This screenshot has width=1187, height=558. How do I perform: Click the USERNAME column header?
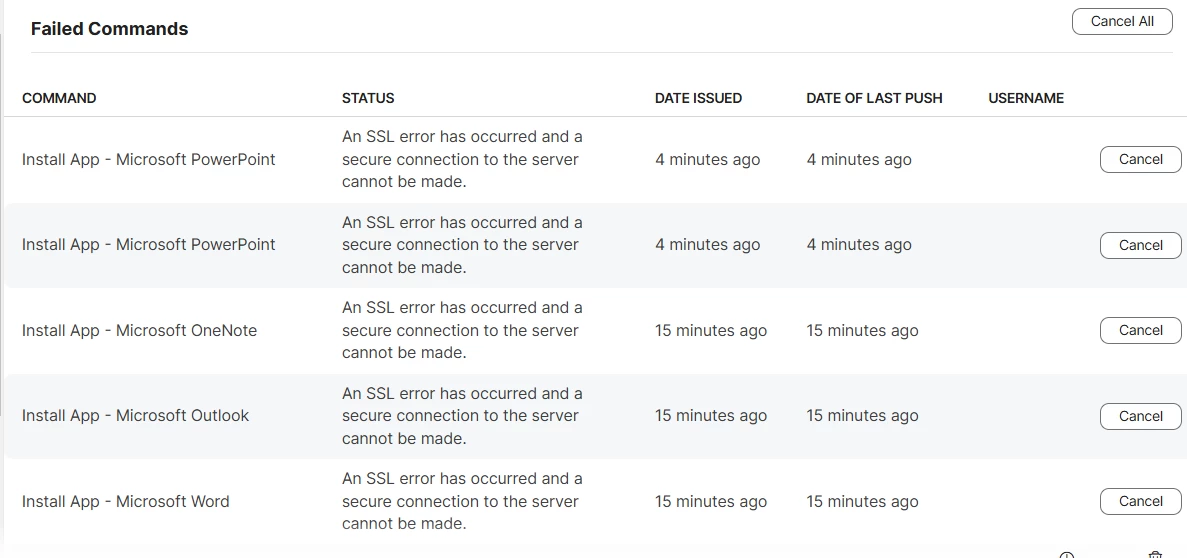[x=1026, y=98]
